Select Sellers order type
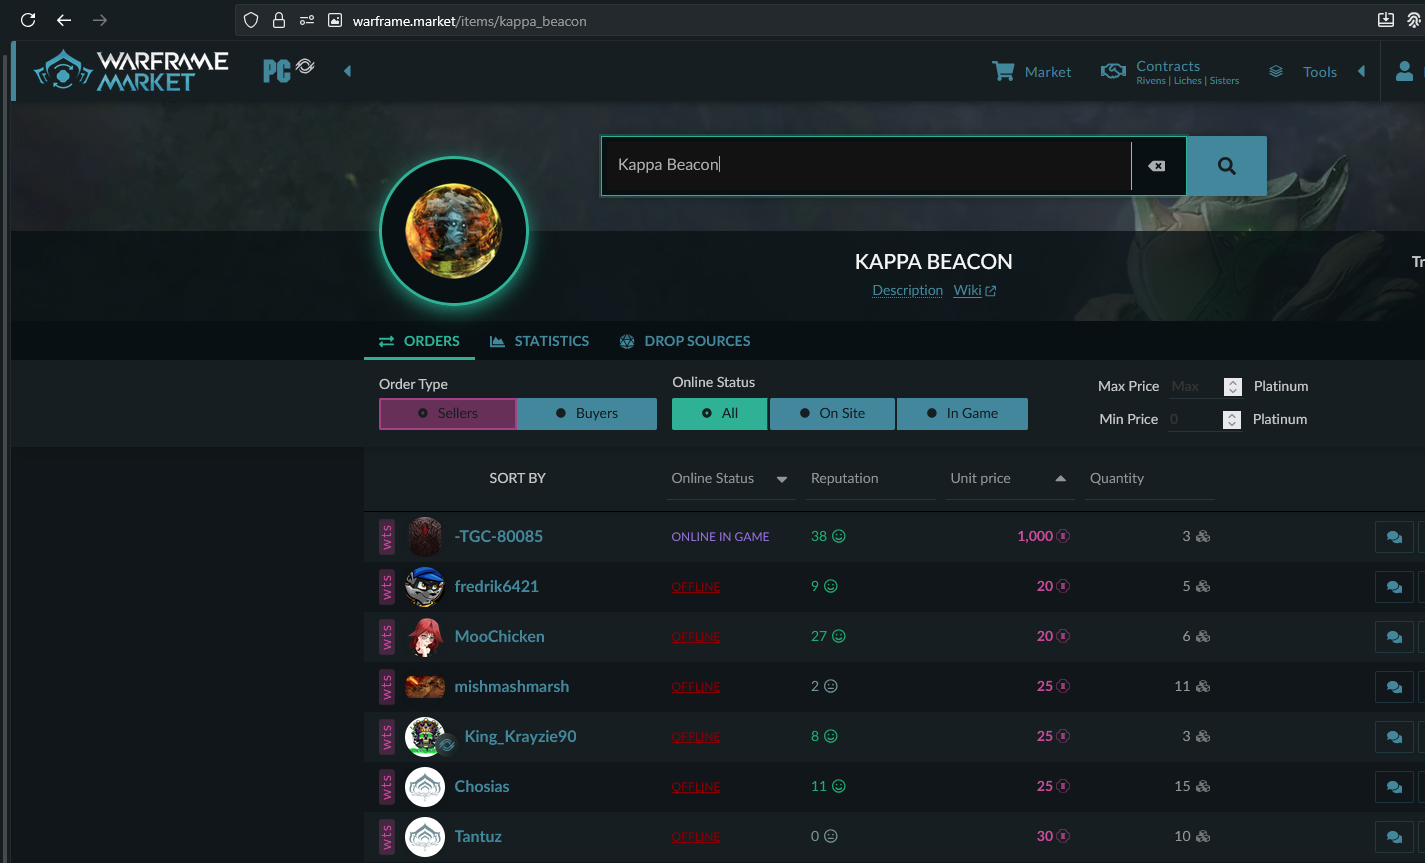 click(448, 413)
